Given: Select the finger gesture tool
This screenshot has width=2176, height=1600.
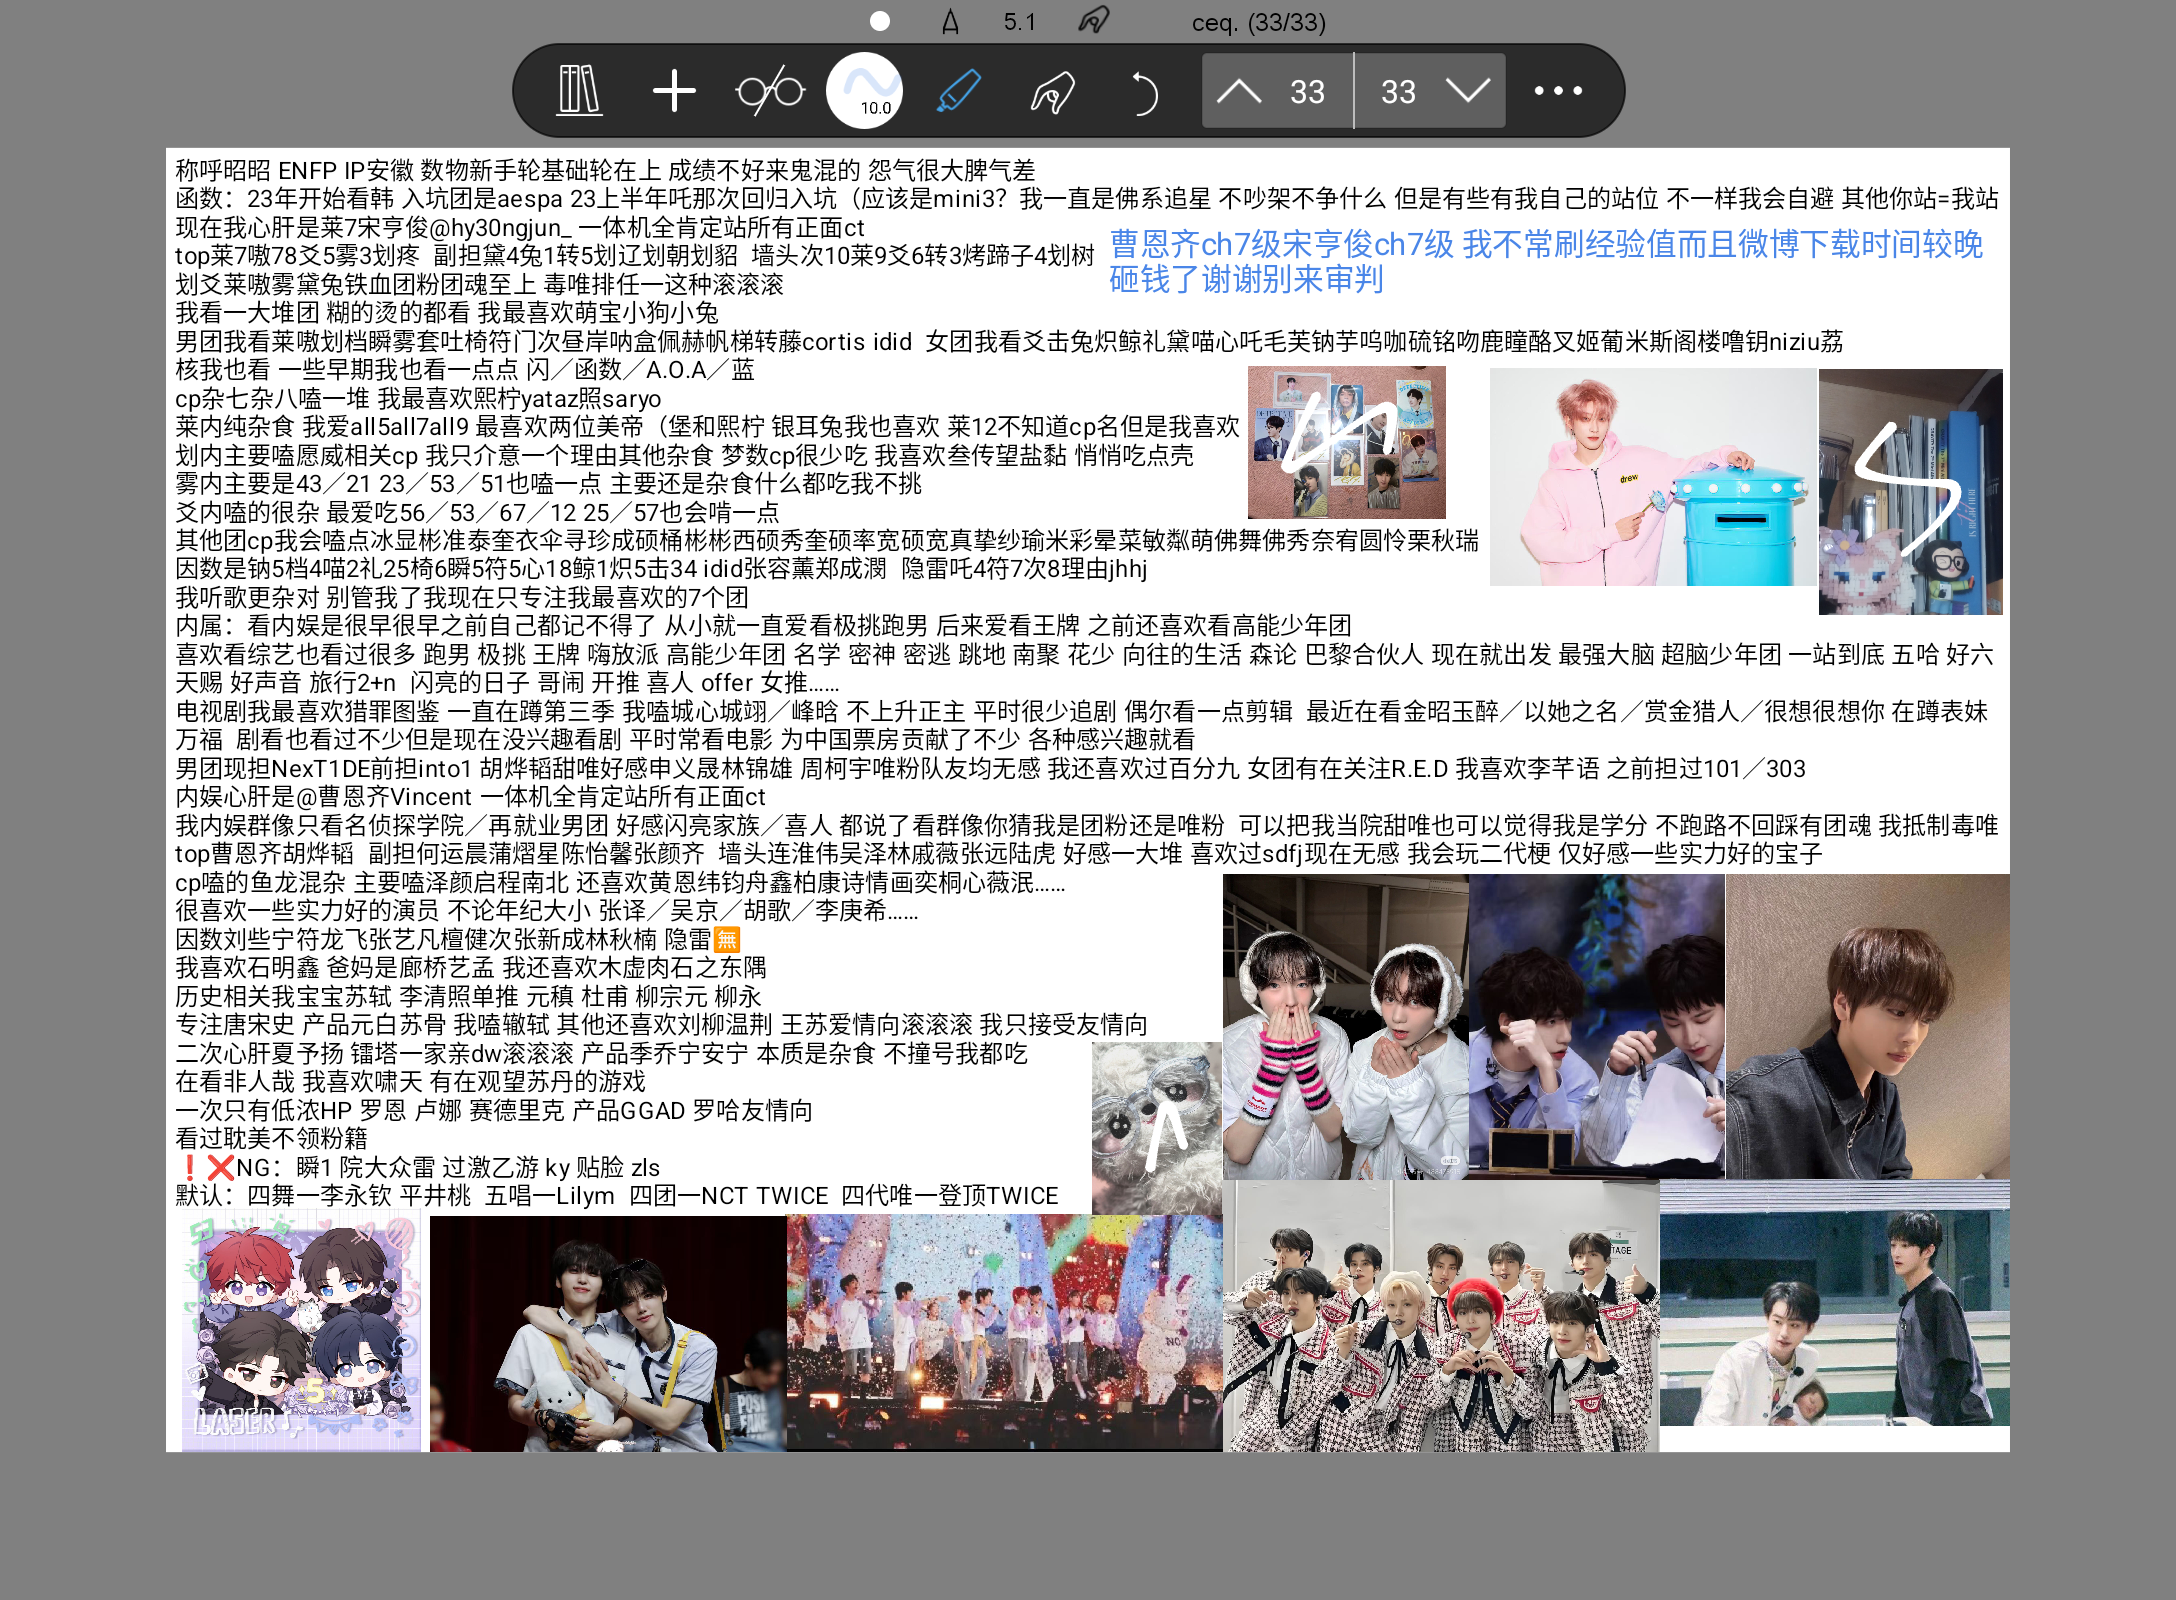Looking at the screenshot, I should (1052, 91).
